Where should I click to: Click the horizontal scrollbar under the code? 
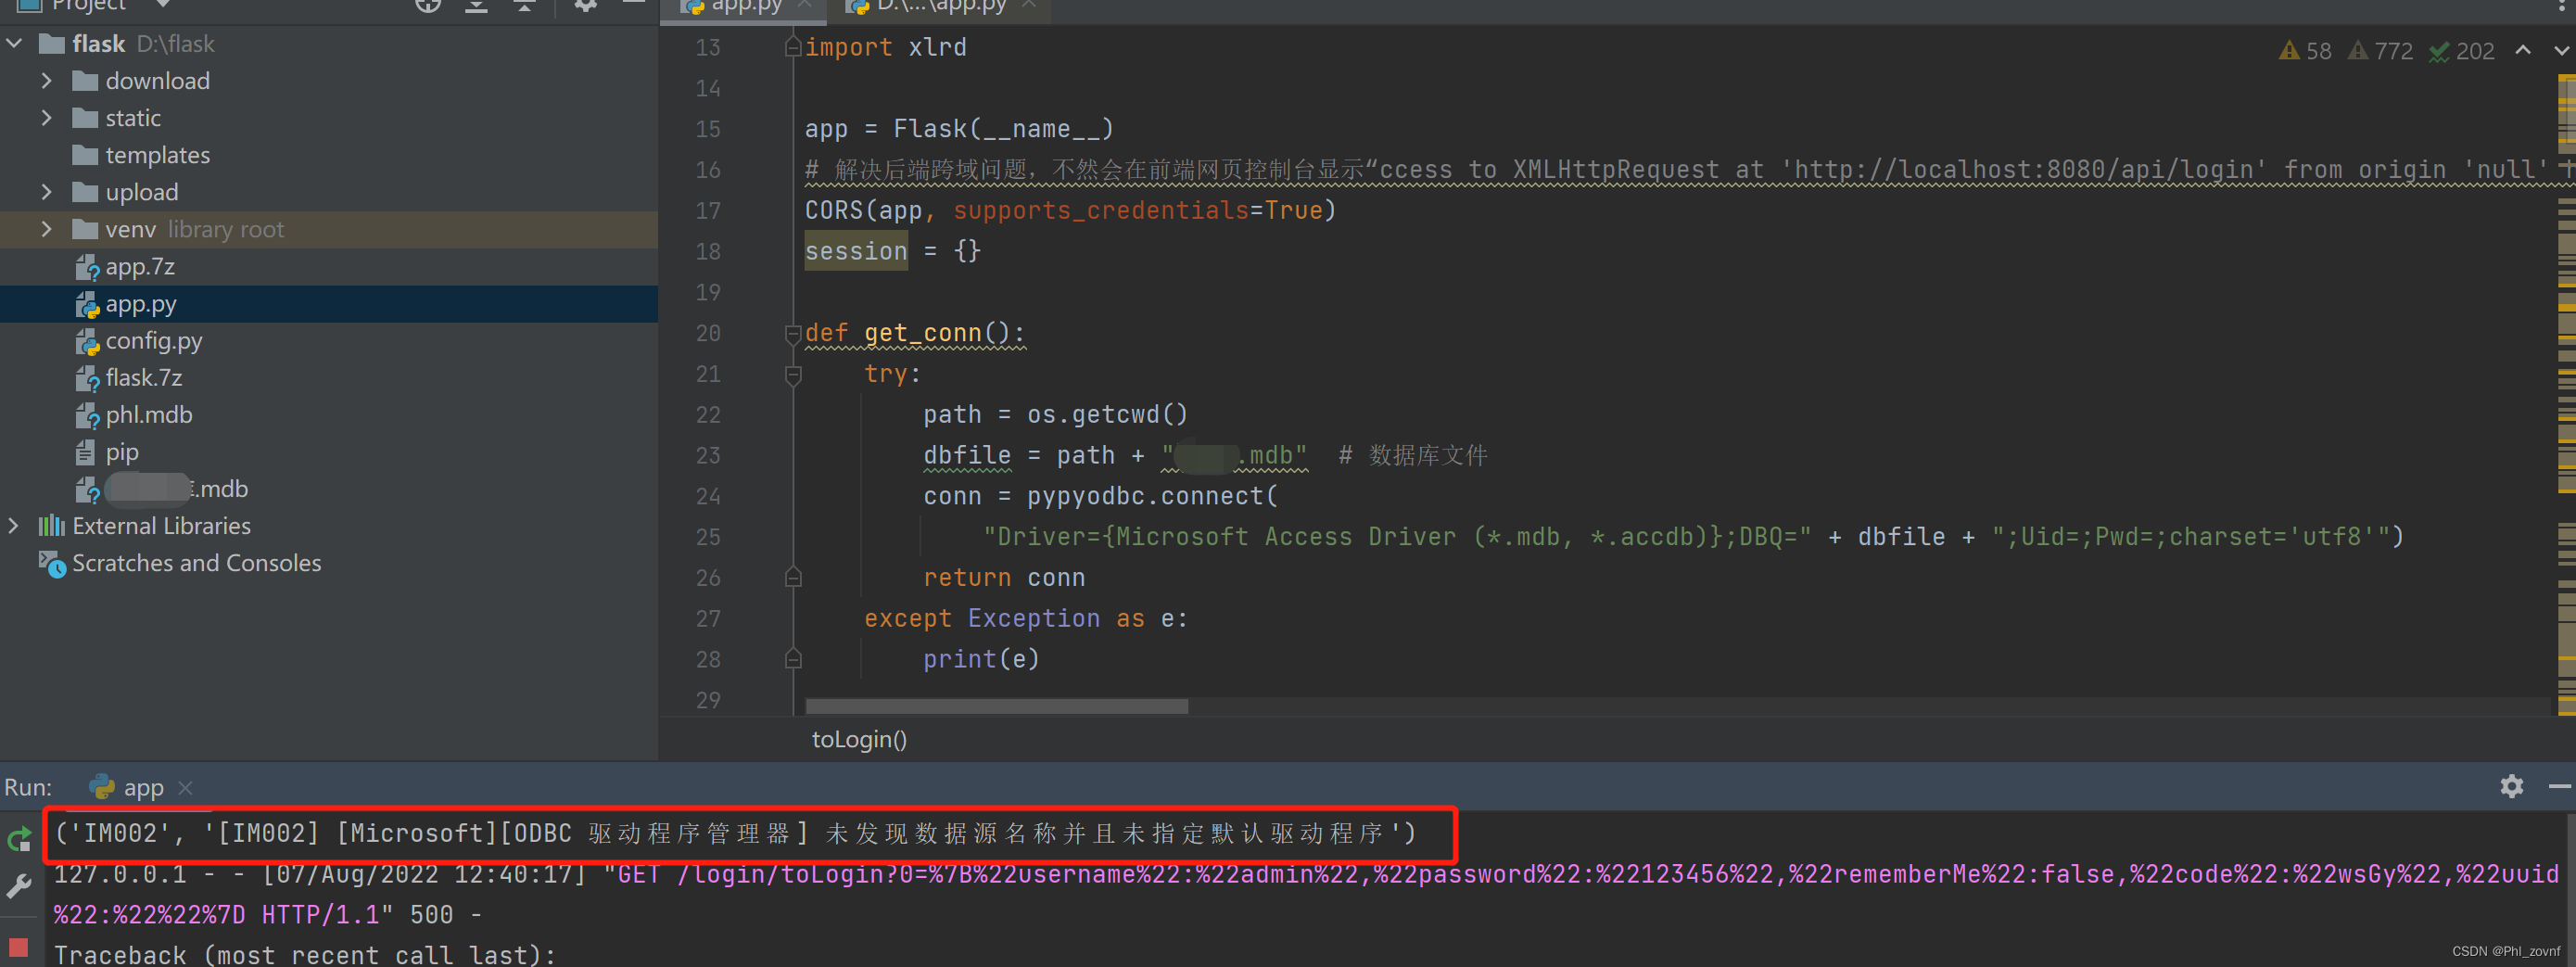point(995,706)
